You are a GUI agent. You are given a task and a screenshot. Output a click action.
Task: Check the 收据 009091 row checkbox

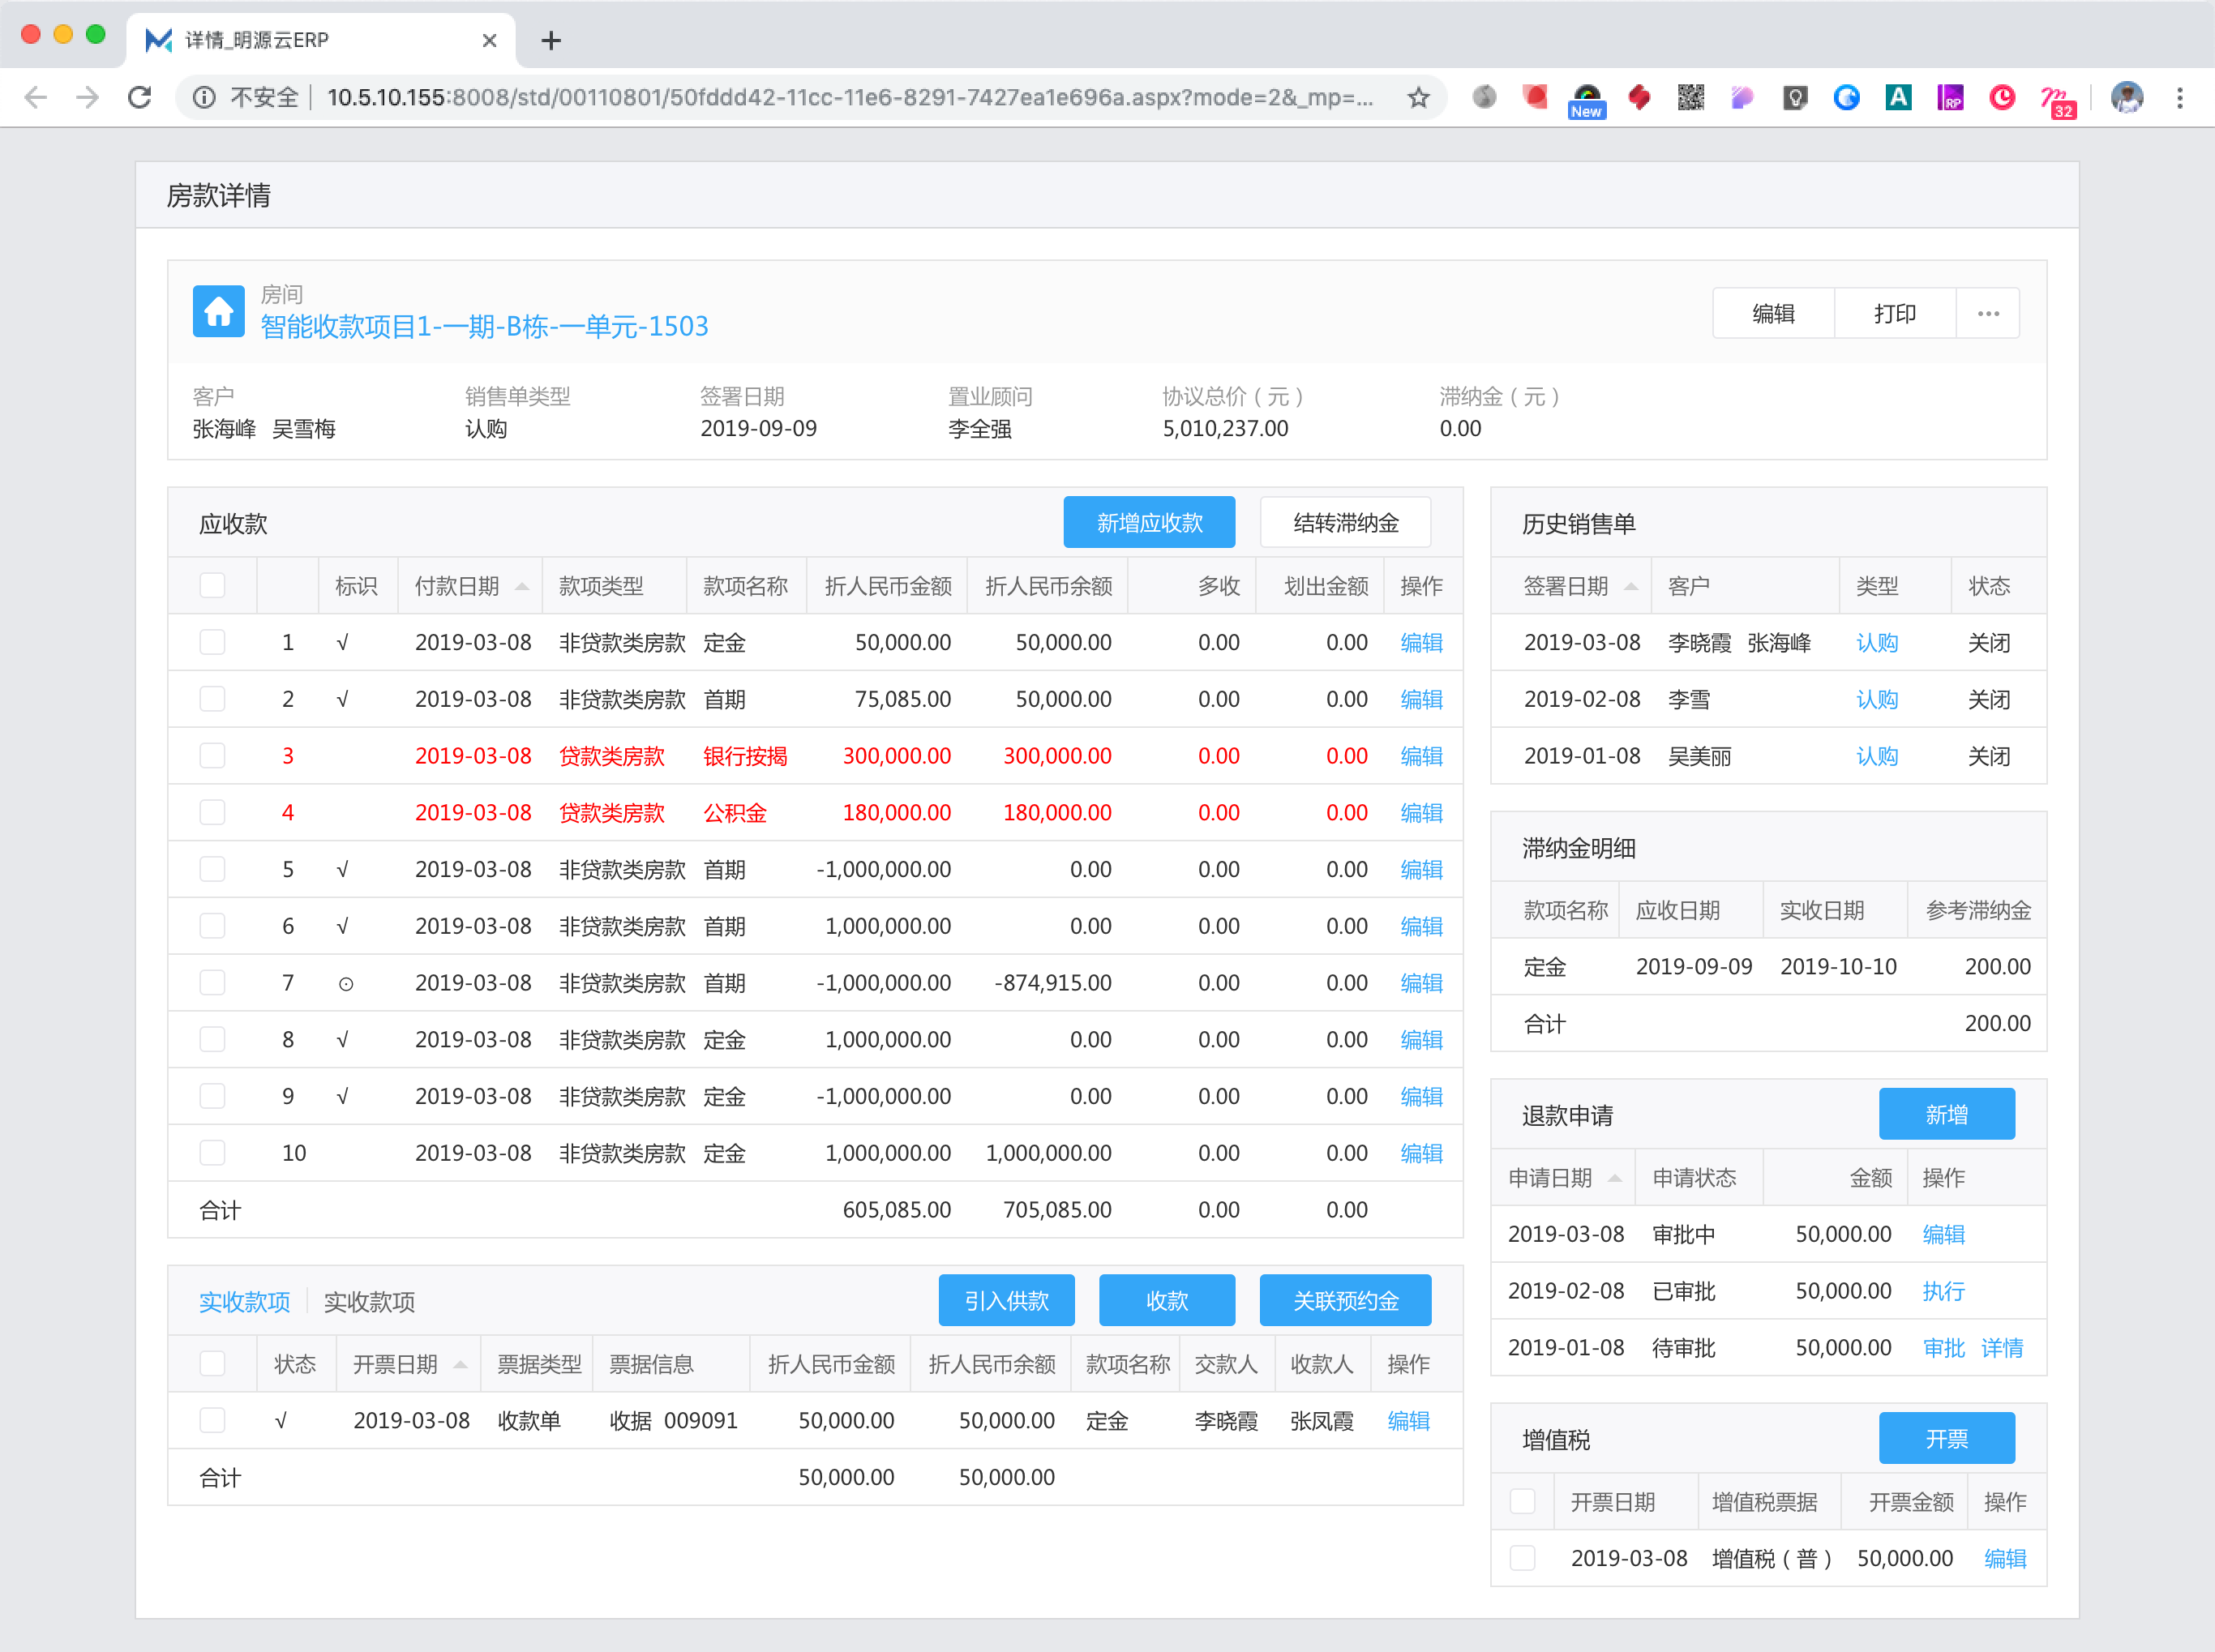(x=212, y=1420)
